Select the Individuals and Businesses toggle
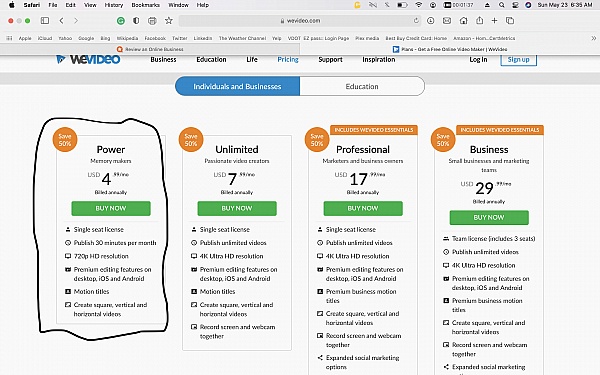 coord(237,86)
